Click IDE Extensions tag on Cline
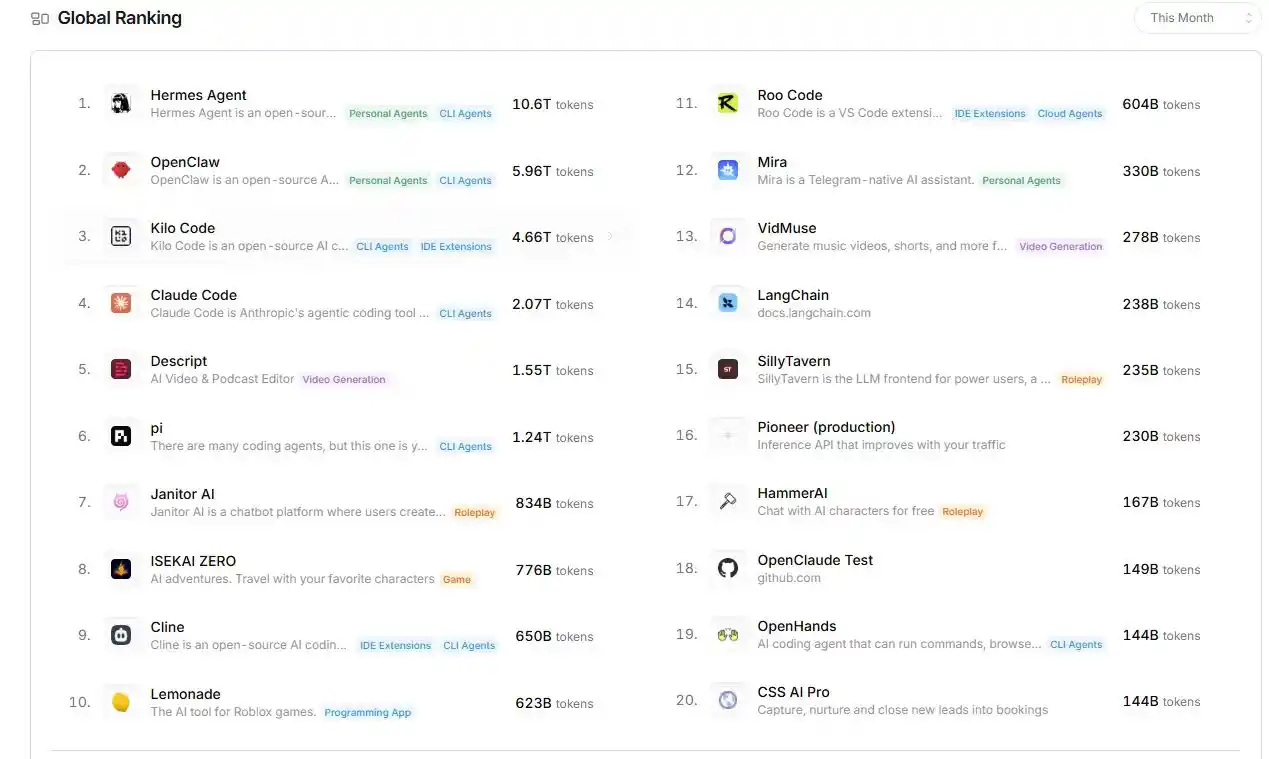Viewport: 1269px width, 759px height. point(396,646)
